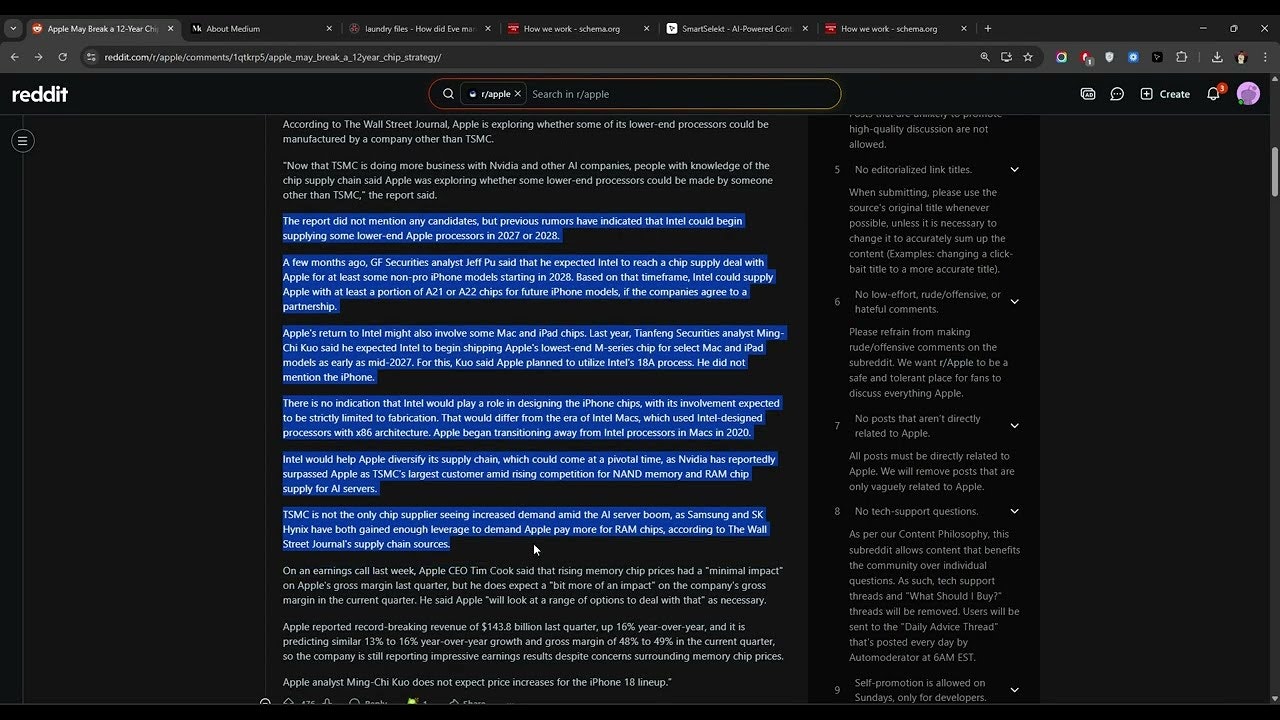Open the Chrome three-dot menu
The width and height of the screenshot is (1280, 720).
pyautogui.click(x=1265, y=57)
